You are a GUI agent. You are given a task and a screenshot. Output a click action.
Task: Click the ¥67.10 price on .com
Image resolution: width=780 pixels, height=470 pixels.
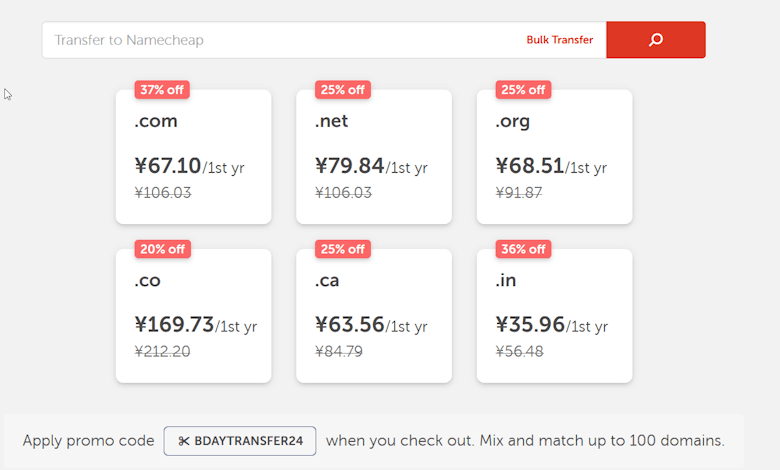pyautogui.click(x=168, y=166)
